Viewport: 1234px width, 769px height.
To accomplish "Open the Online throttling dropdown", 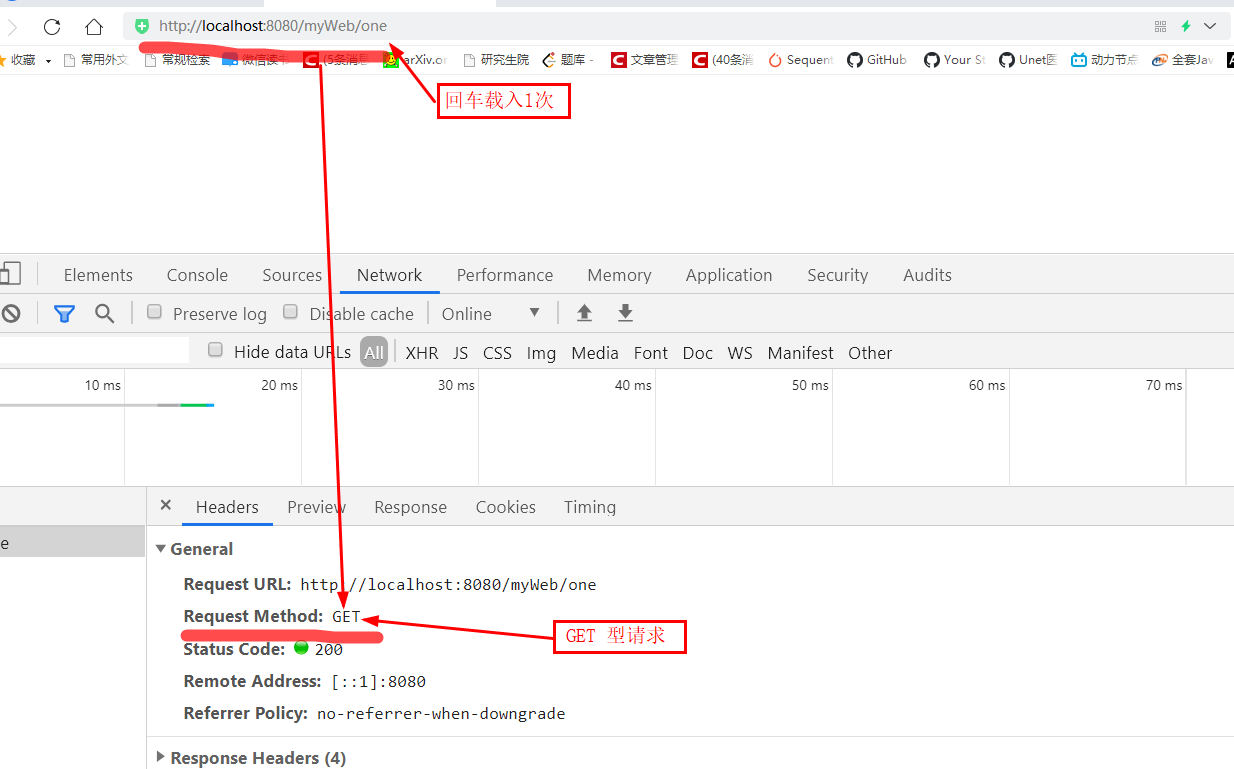I will tap(491, 313).
